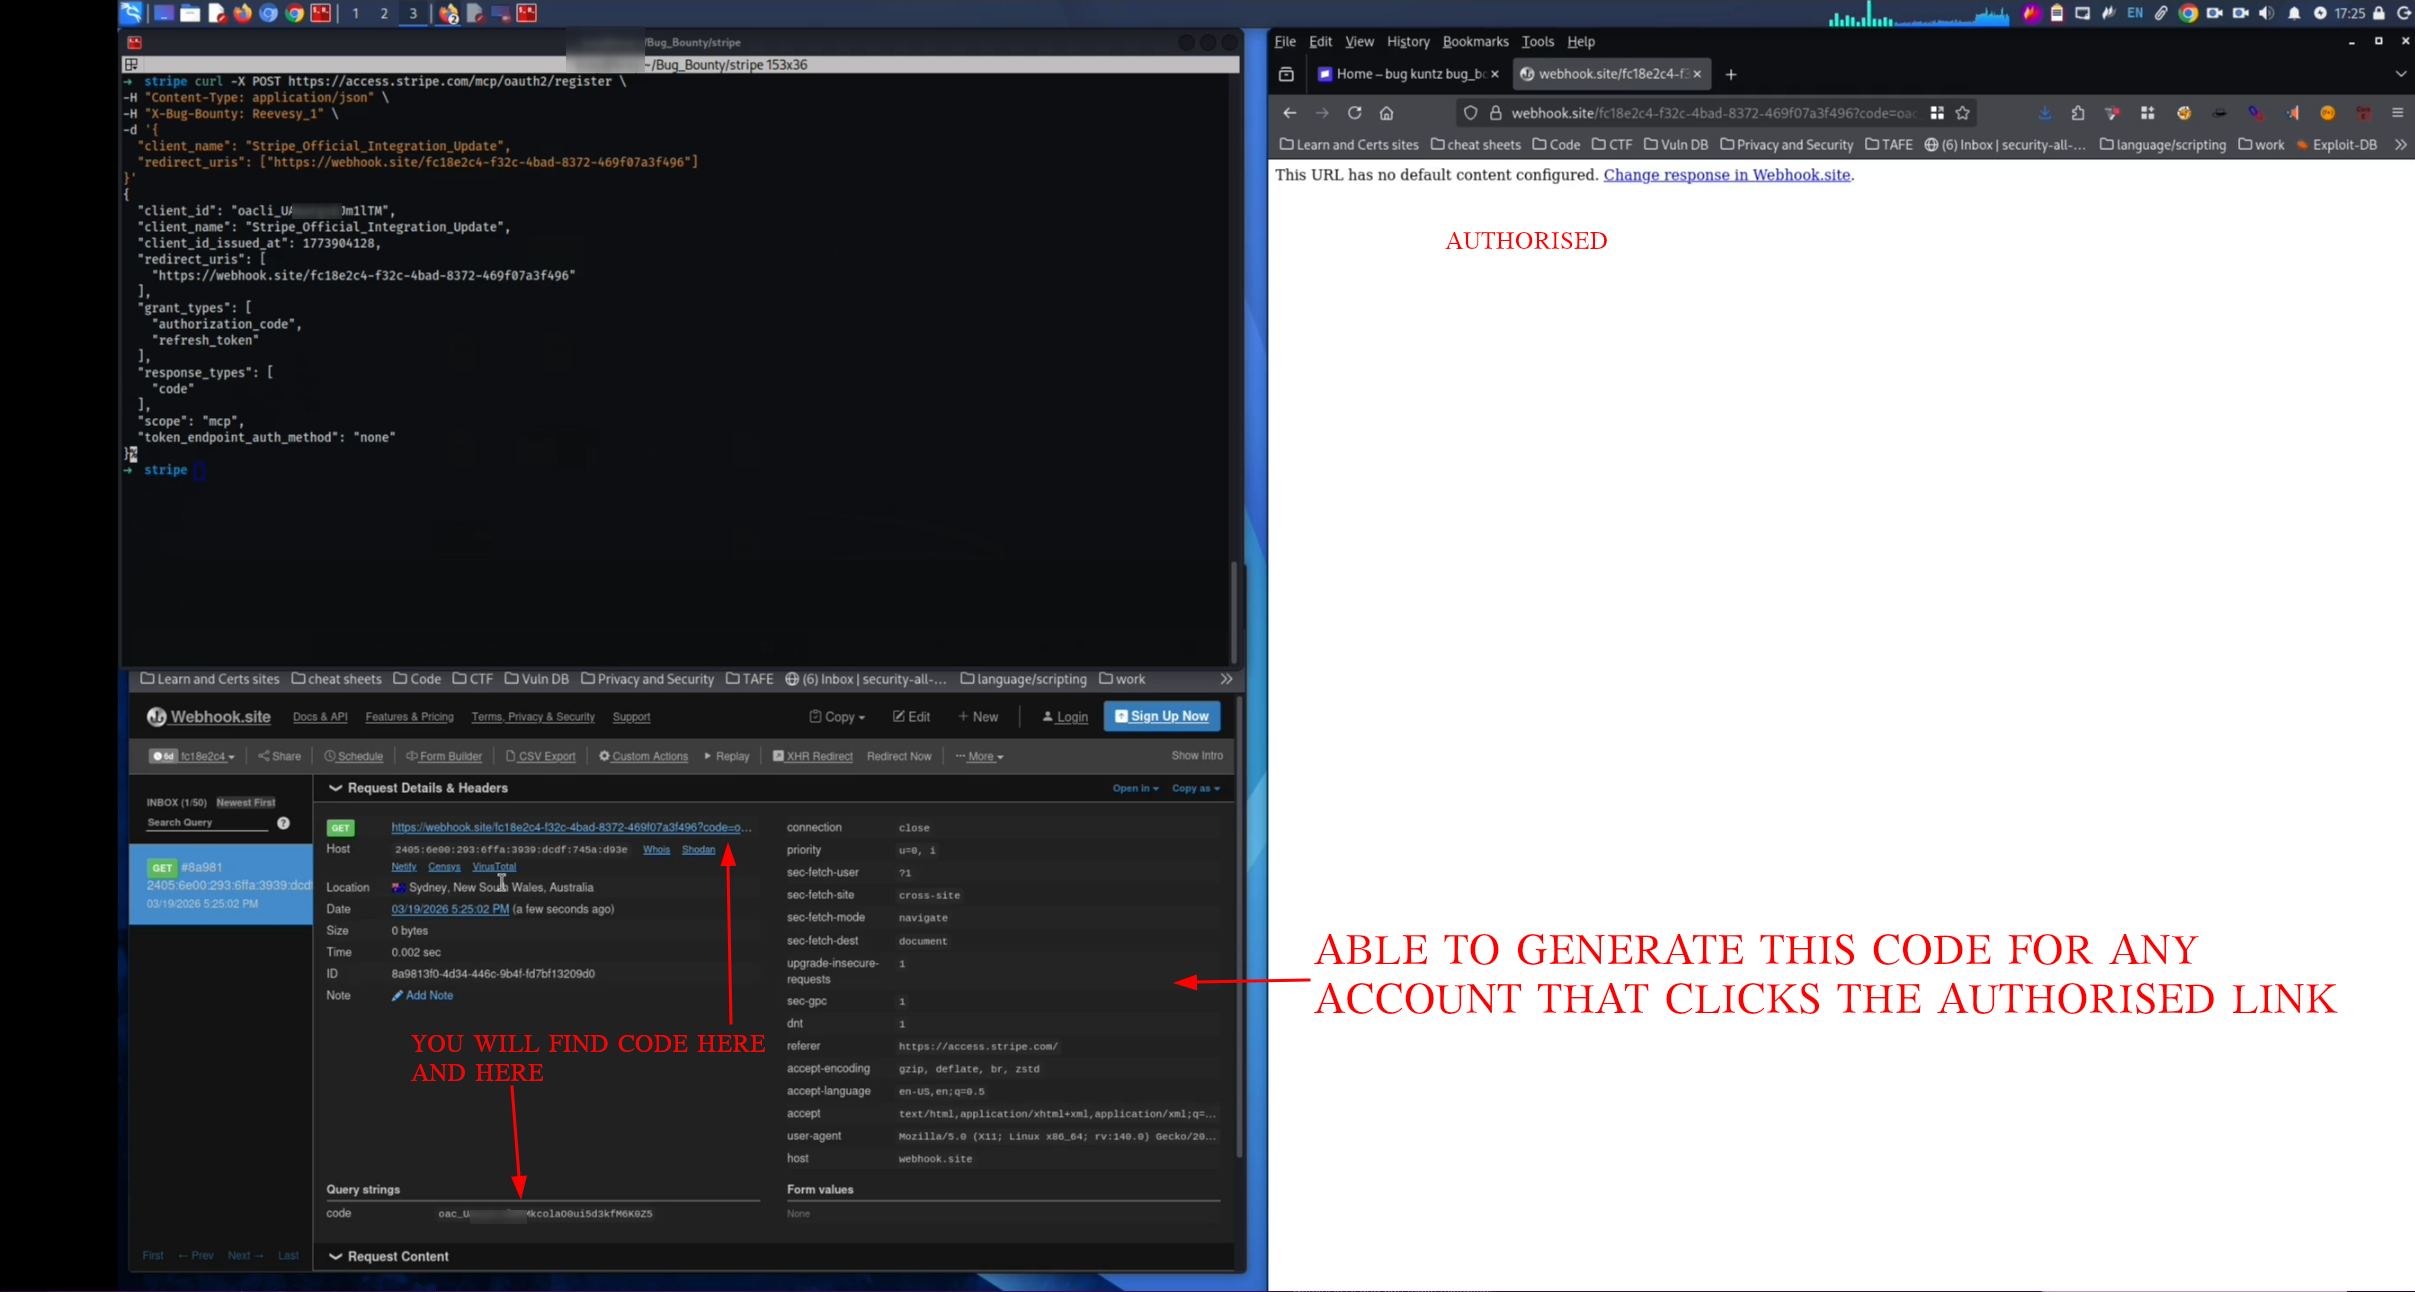This screenshot has height=1292, width=2415.
Task: Create a New webhook URL
Action: [978, 717]
